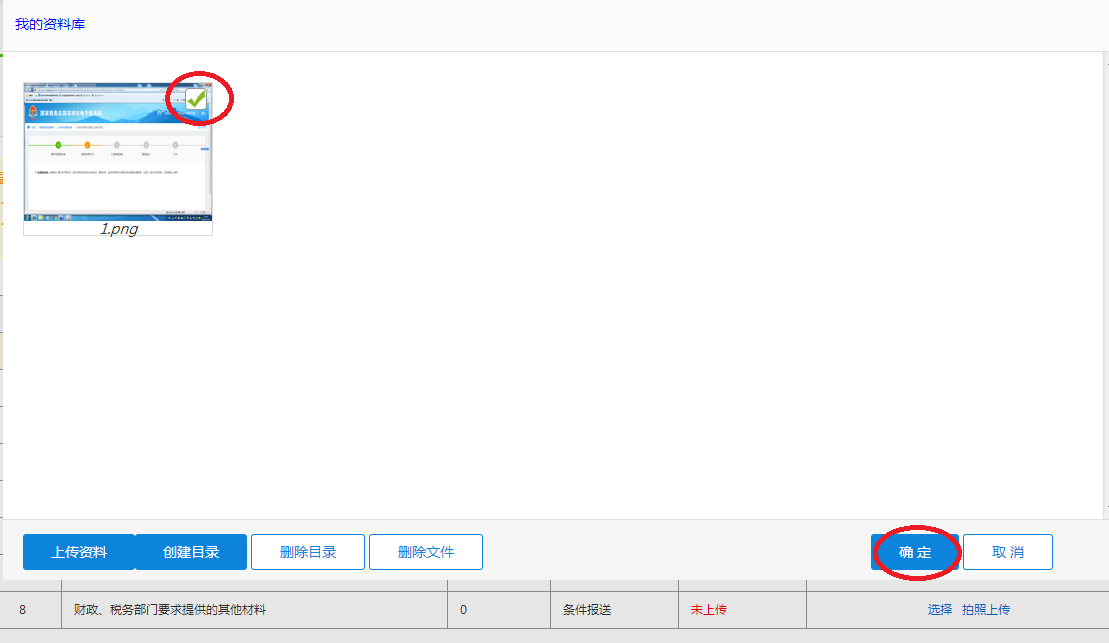Image resolution: width=1109 pixels, height=643 pixels.
Task: Click the count cell showing 0
Action: pos(463,609)
